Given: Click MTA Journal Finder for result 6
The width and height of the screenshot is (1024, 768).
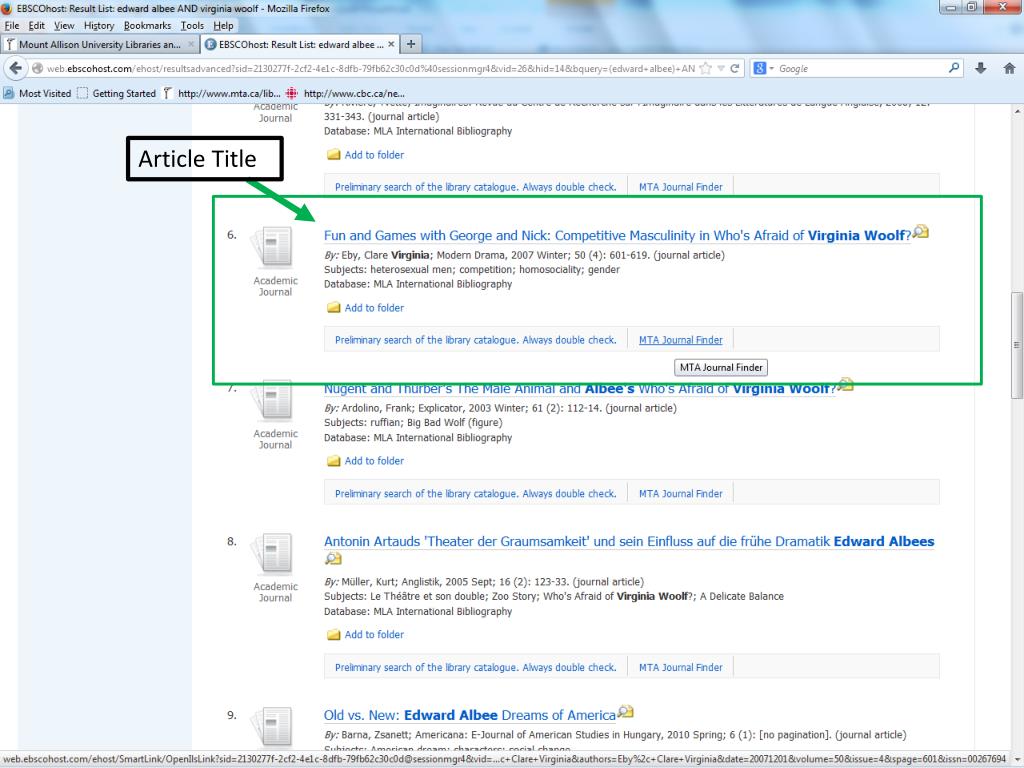Looking at the screenshot, I should 680,340.
